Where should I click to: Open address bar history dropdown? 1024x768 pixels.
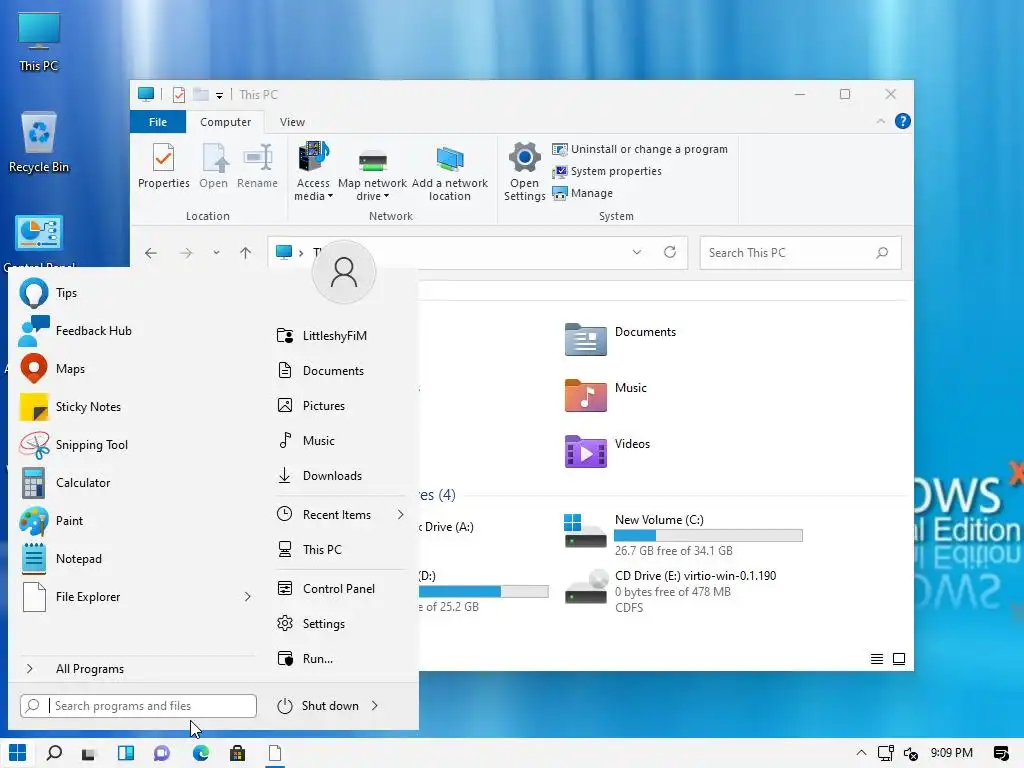(x=637, y=252)
